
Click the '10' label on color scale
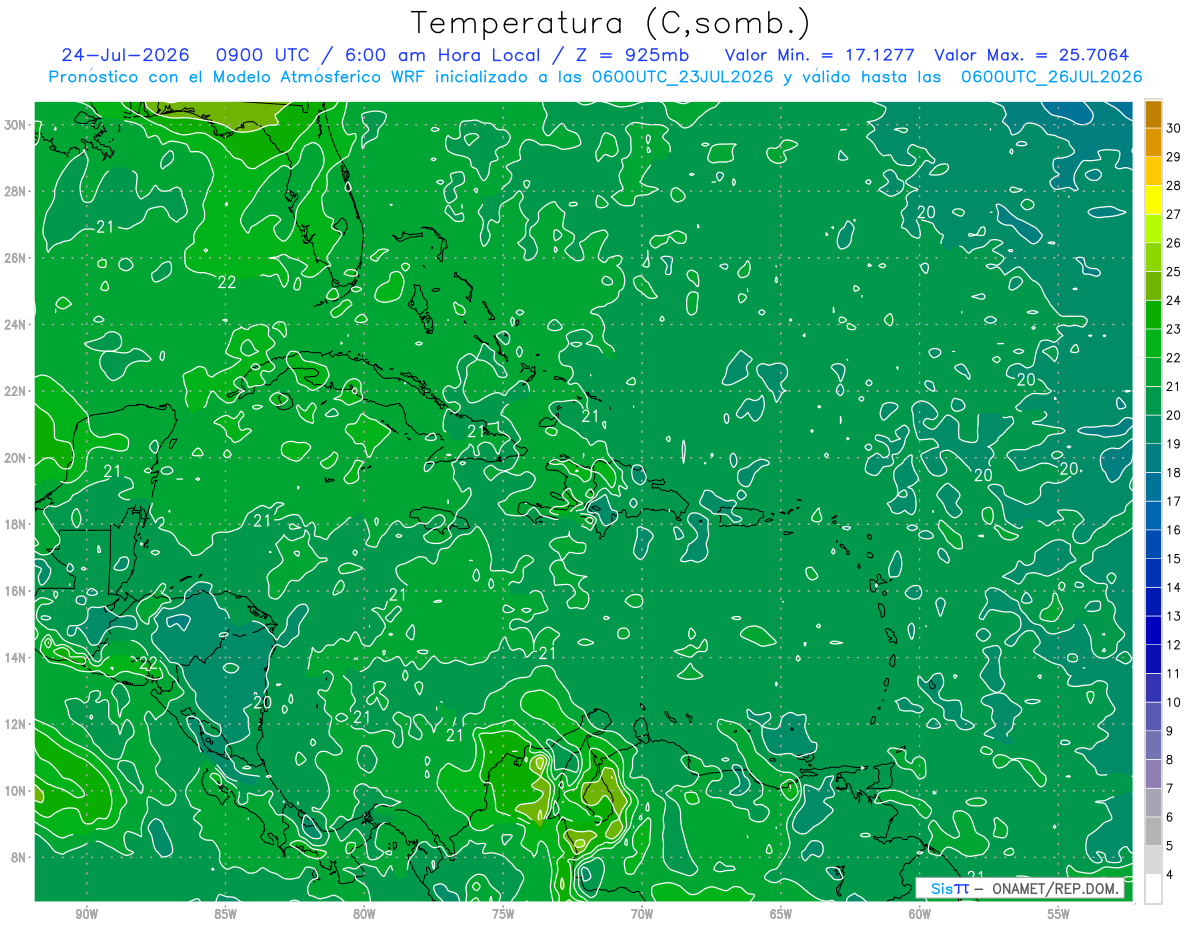pos(1174,703)
